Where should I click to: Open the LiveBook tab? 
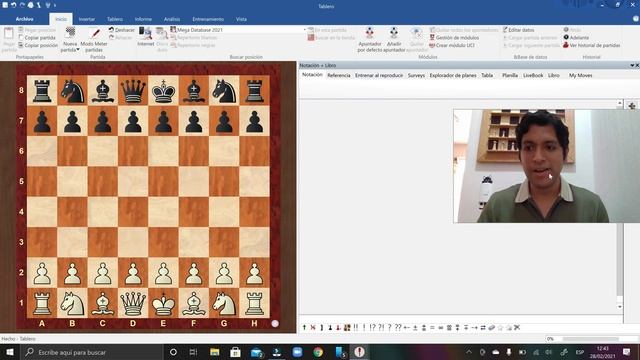click(533, 76)
